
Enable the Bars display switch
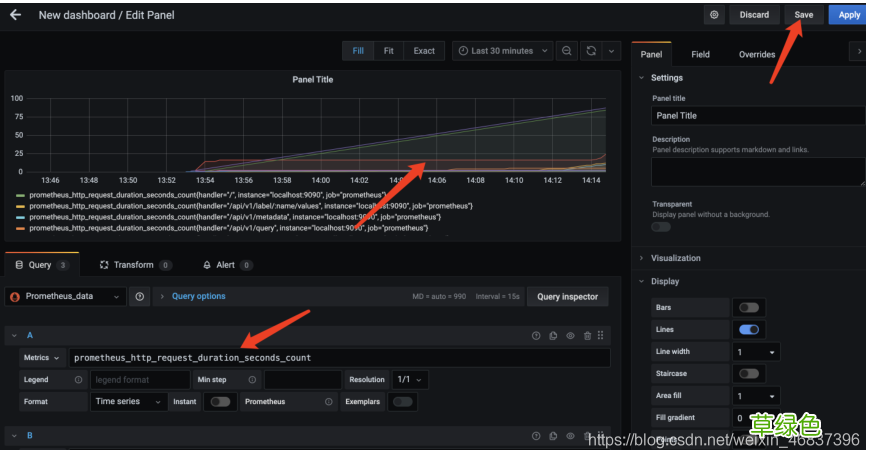click(x=748, y=308)
